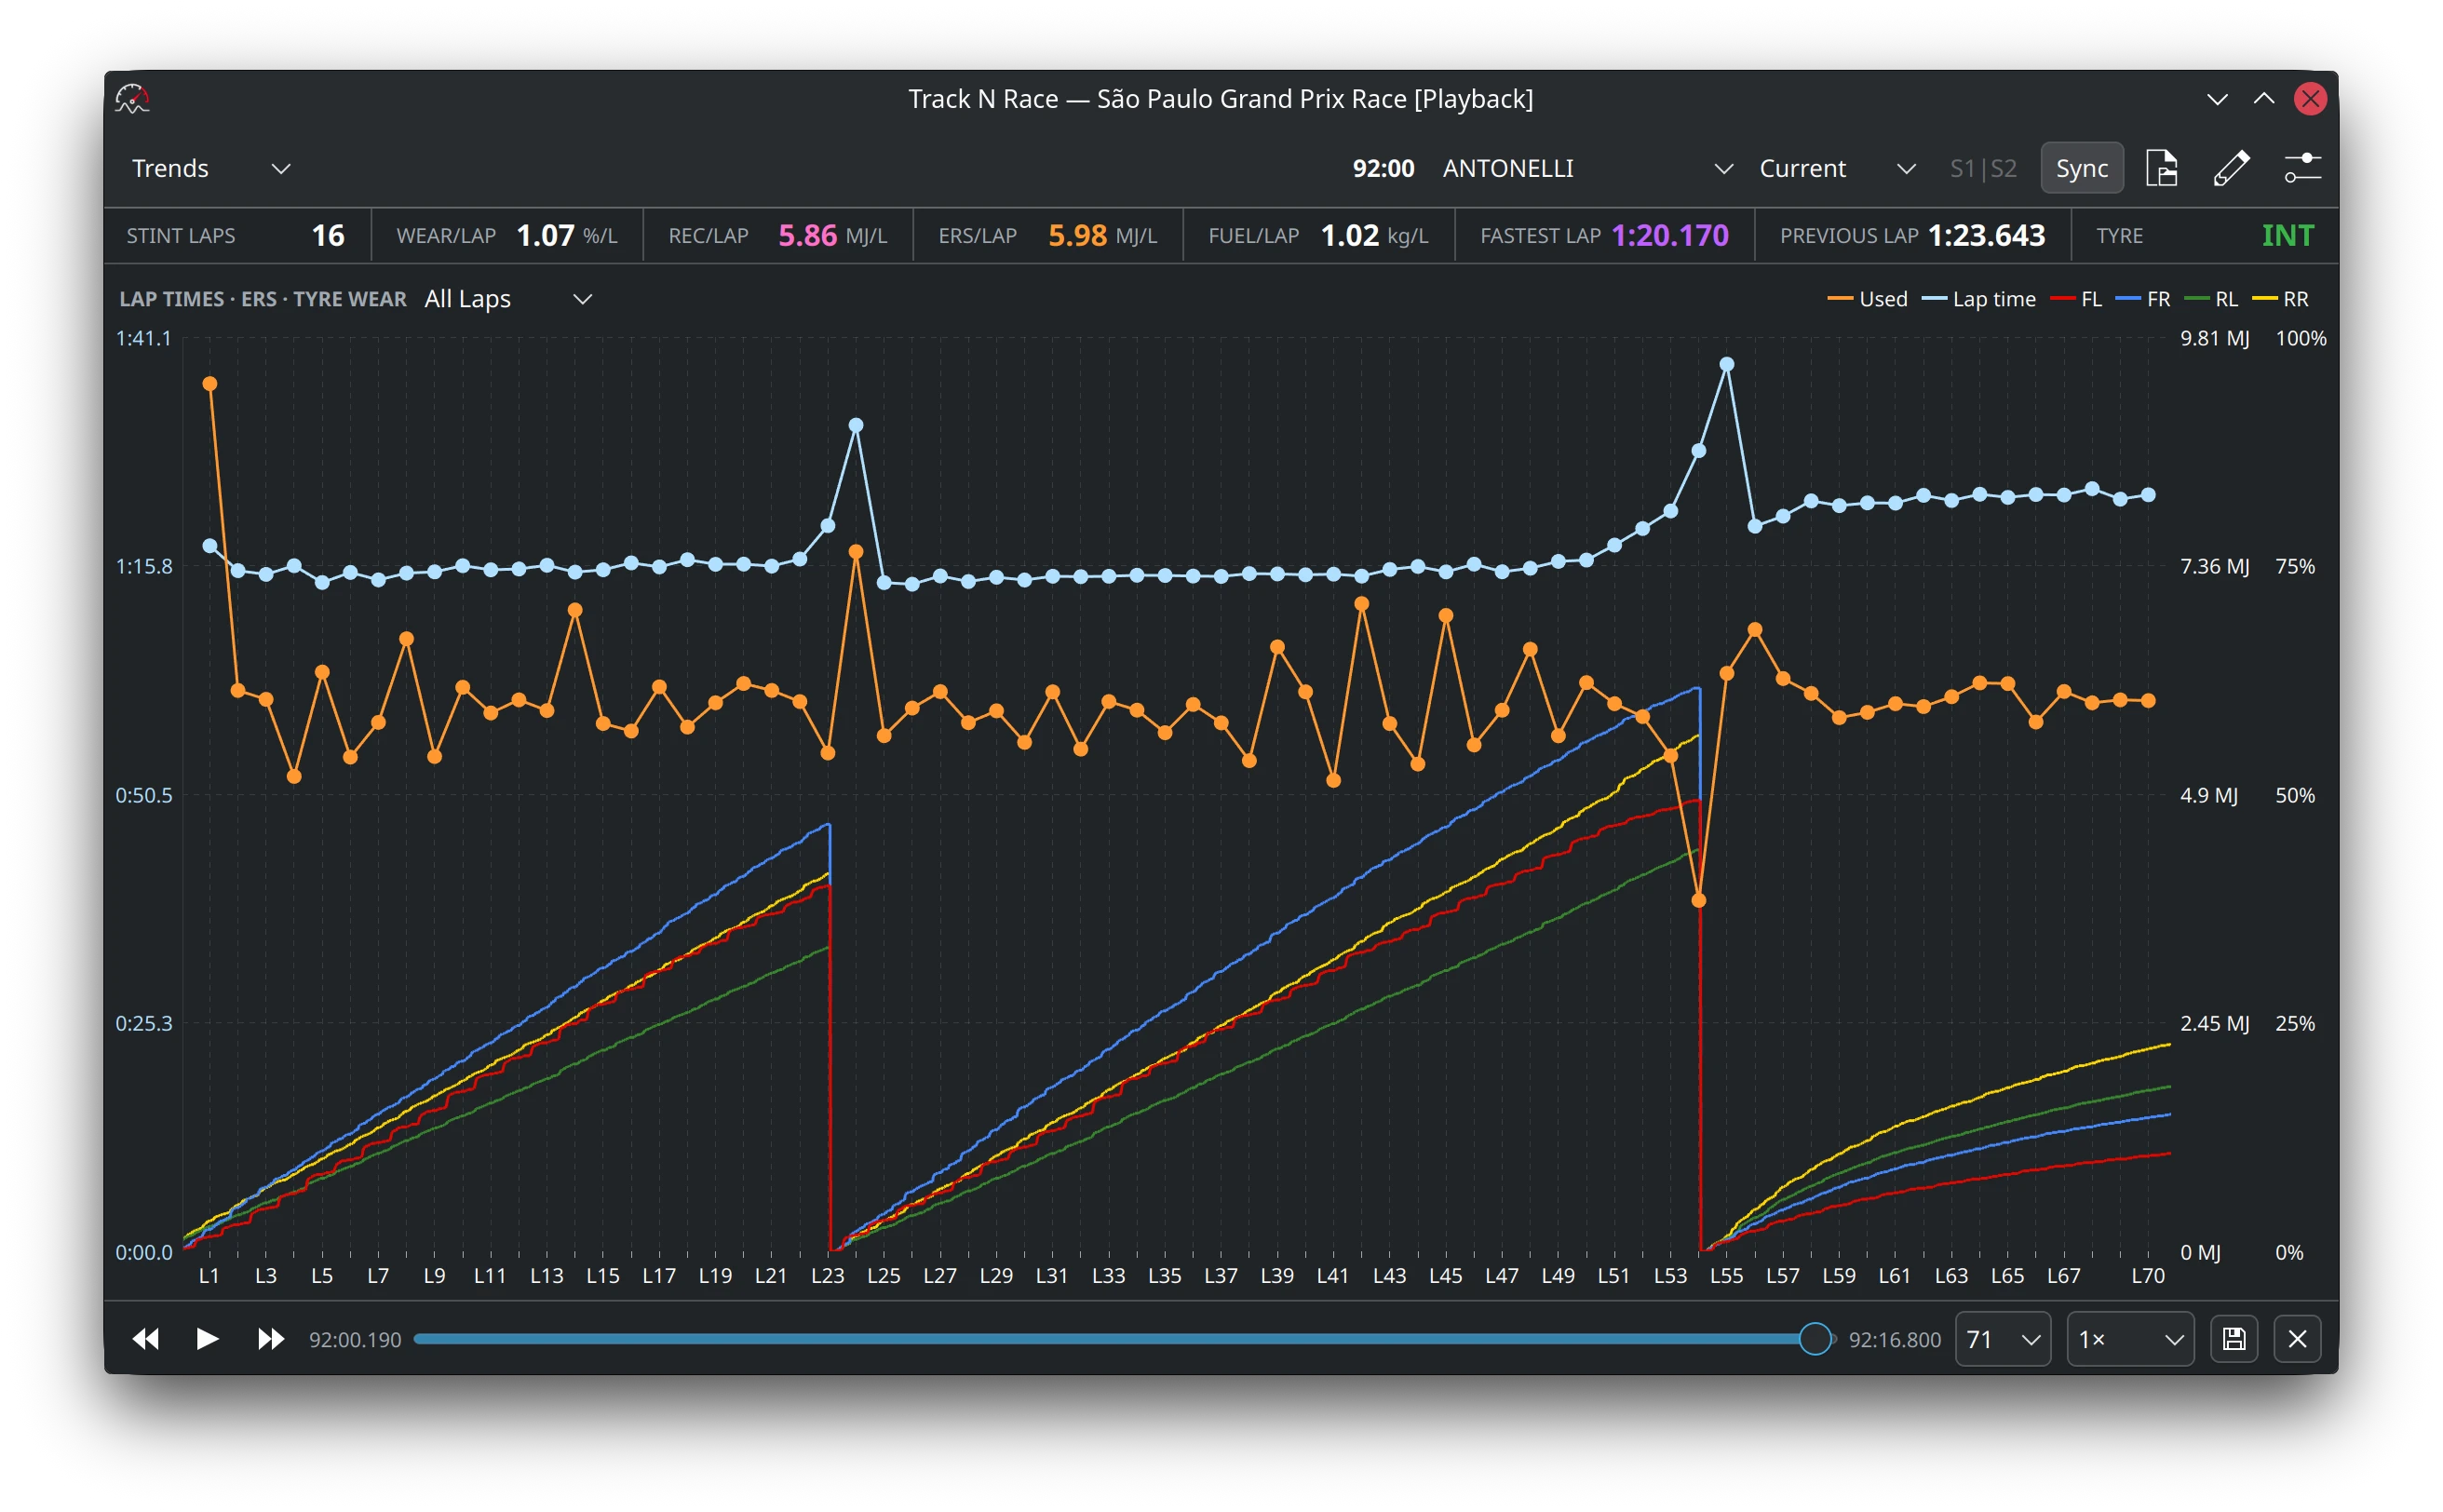Image resolution: width=2443 pixels, height=1512 pixels.
Task: Save using the floppy disk icon
Action: tap(2234, 1339)
